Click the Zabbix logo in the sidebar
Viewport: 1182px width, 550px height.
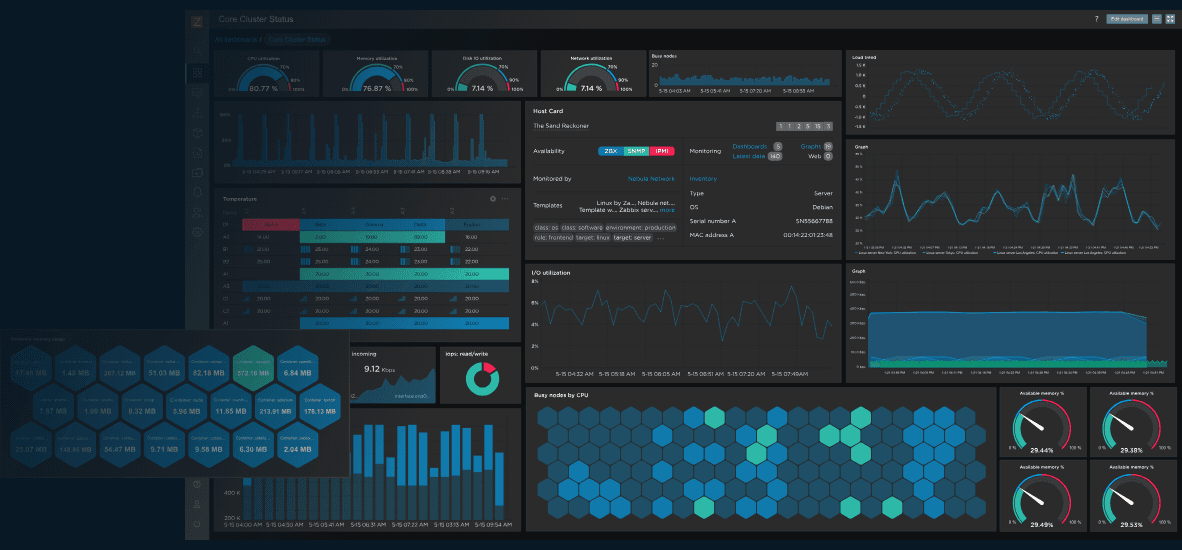tap(197, 21)
